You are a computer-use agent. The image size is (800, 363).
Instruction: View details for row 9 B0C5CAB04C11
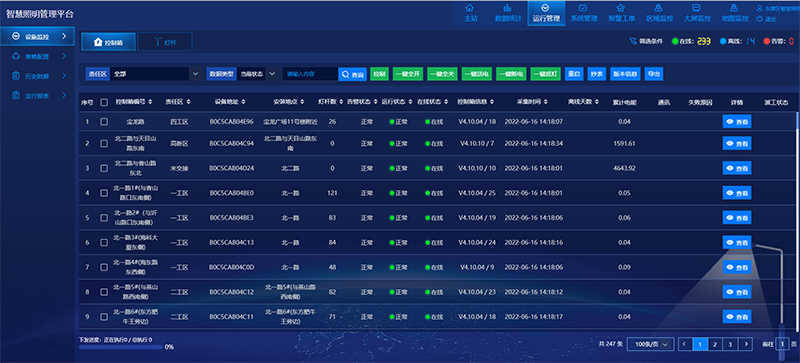pos(737,317)
